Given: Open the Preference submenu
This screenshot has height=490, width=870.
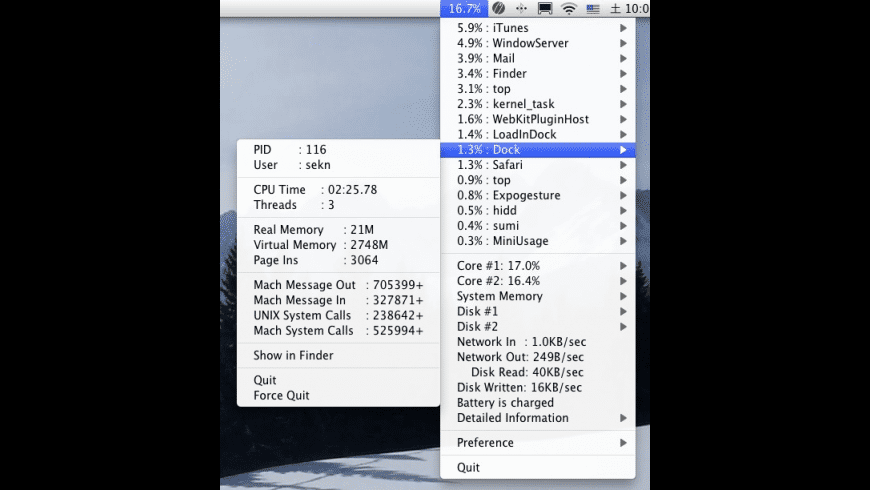Looking at the screenshot, I should (x=538, y=443).
